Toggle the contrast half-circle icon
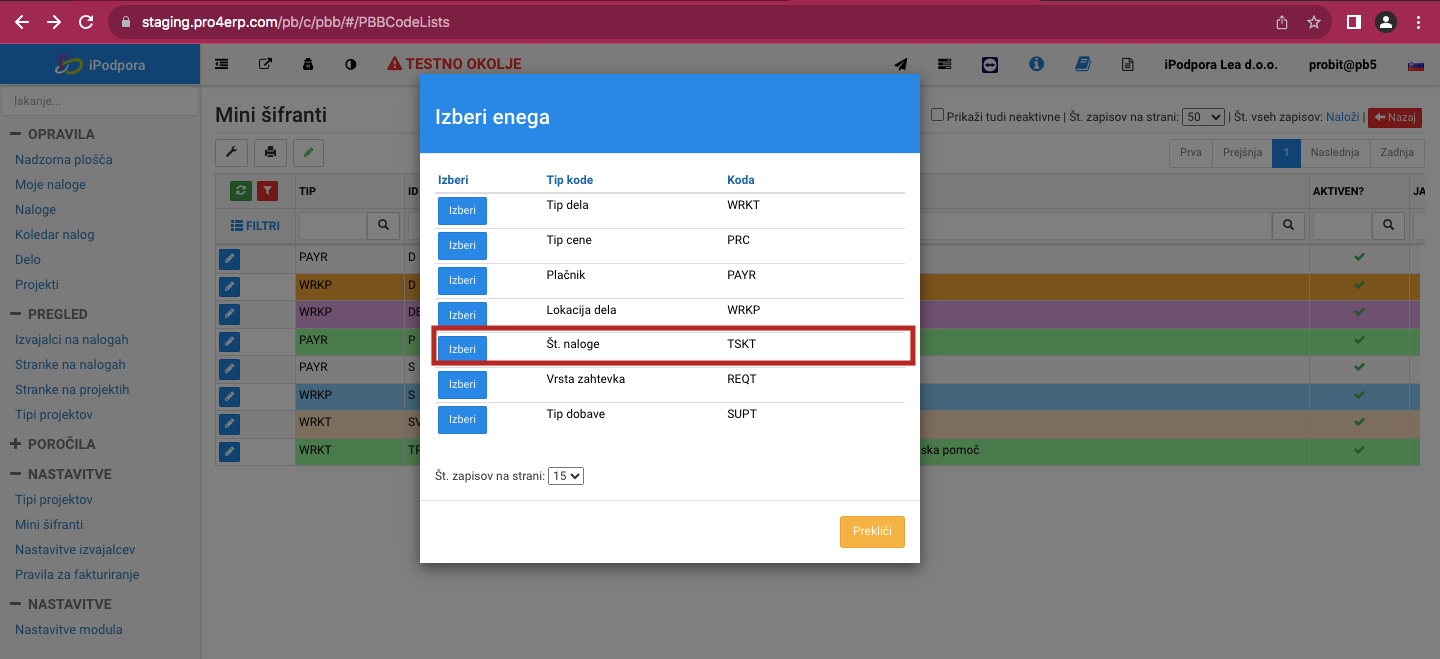1440x659 pixels. click(x=351, y=64)
